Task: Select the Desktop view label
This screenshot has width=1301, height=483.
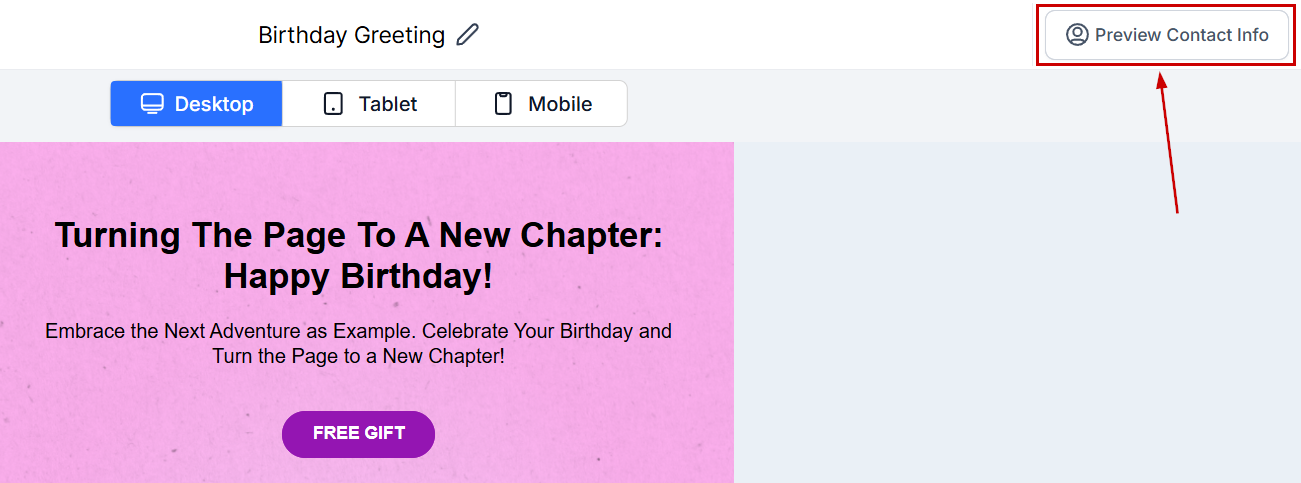Action: [214, 104]
